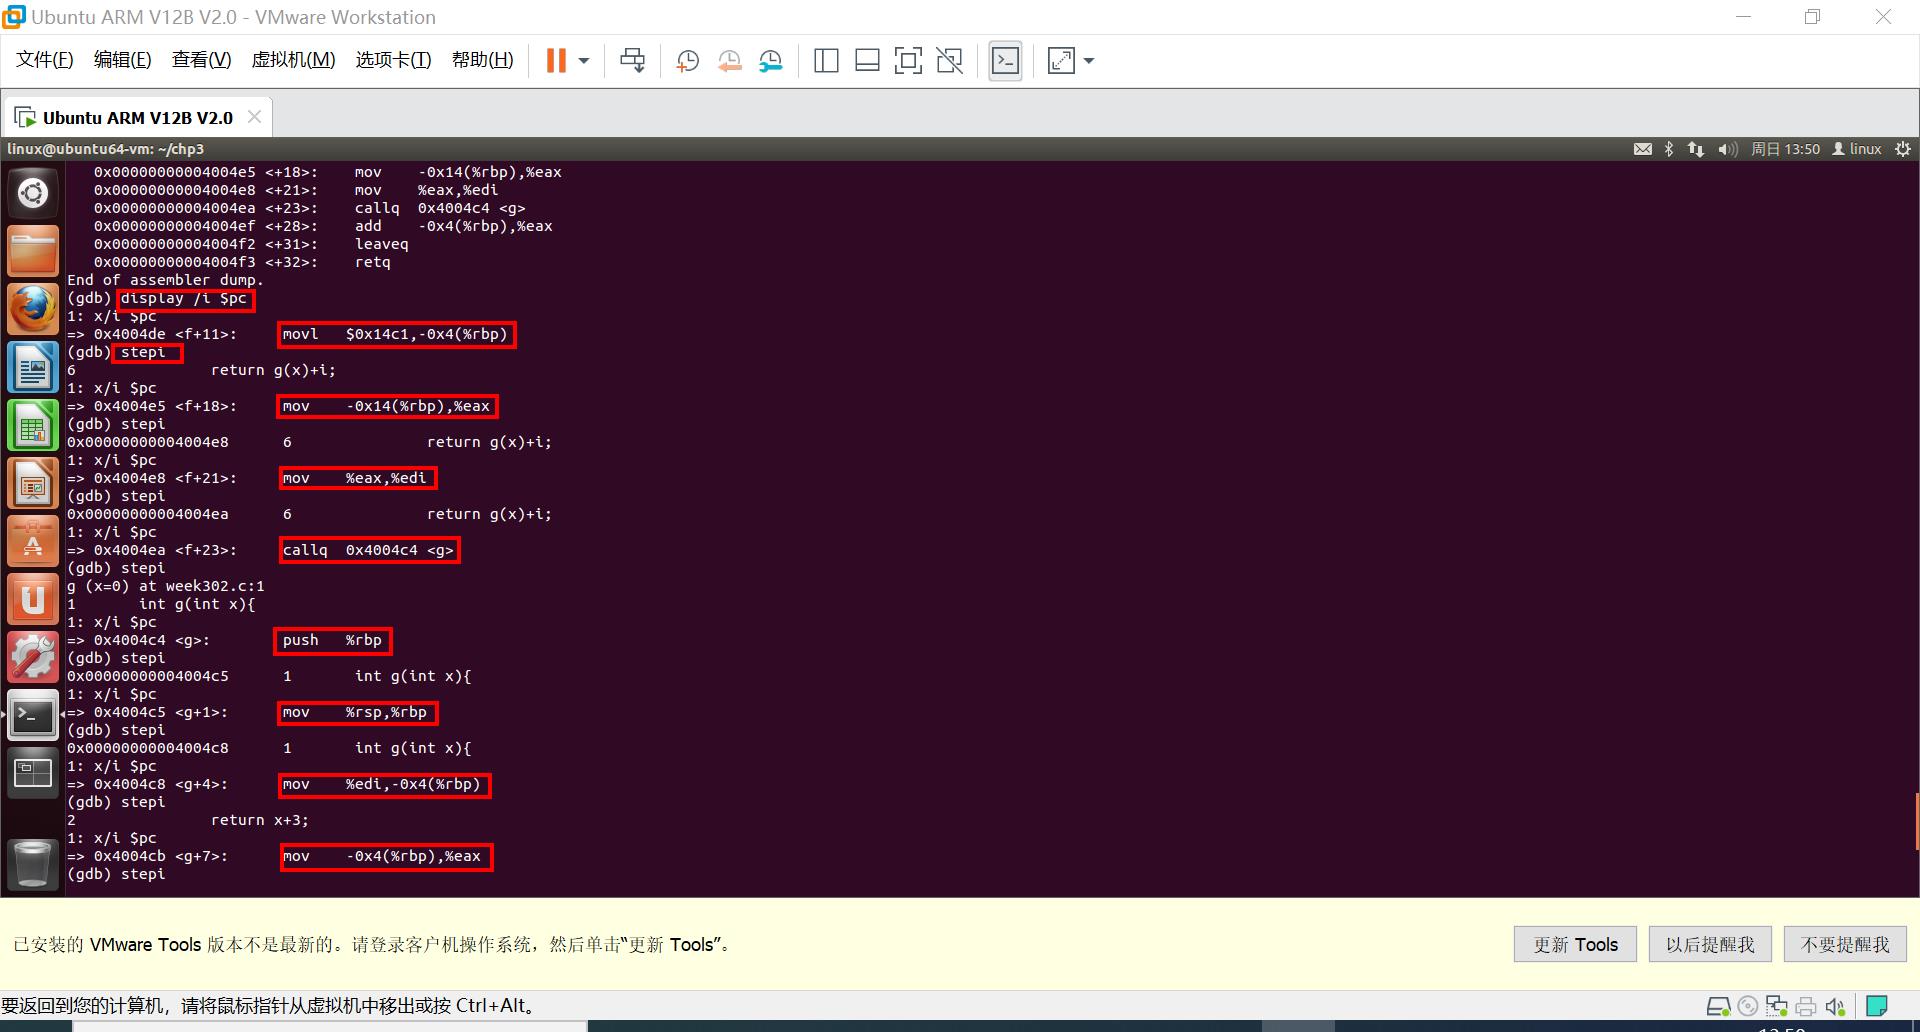Click the 'push %rbp' instruction text
The image size is (1920, 1032).
click(x=332, y=640)
